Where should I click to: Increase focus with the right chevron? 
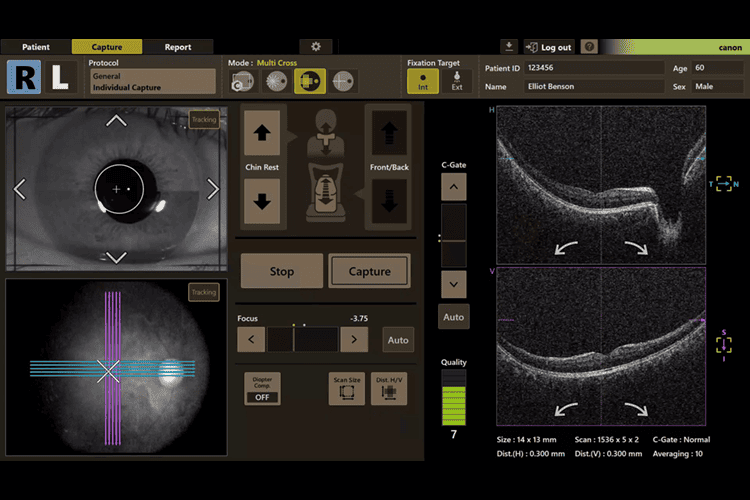point(354,340)
